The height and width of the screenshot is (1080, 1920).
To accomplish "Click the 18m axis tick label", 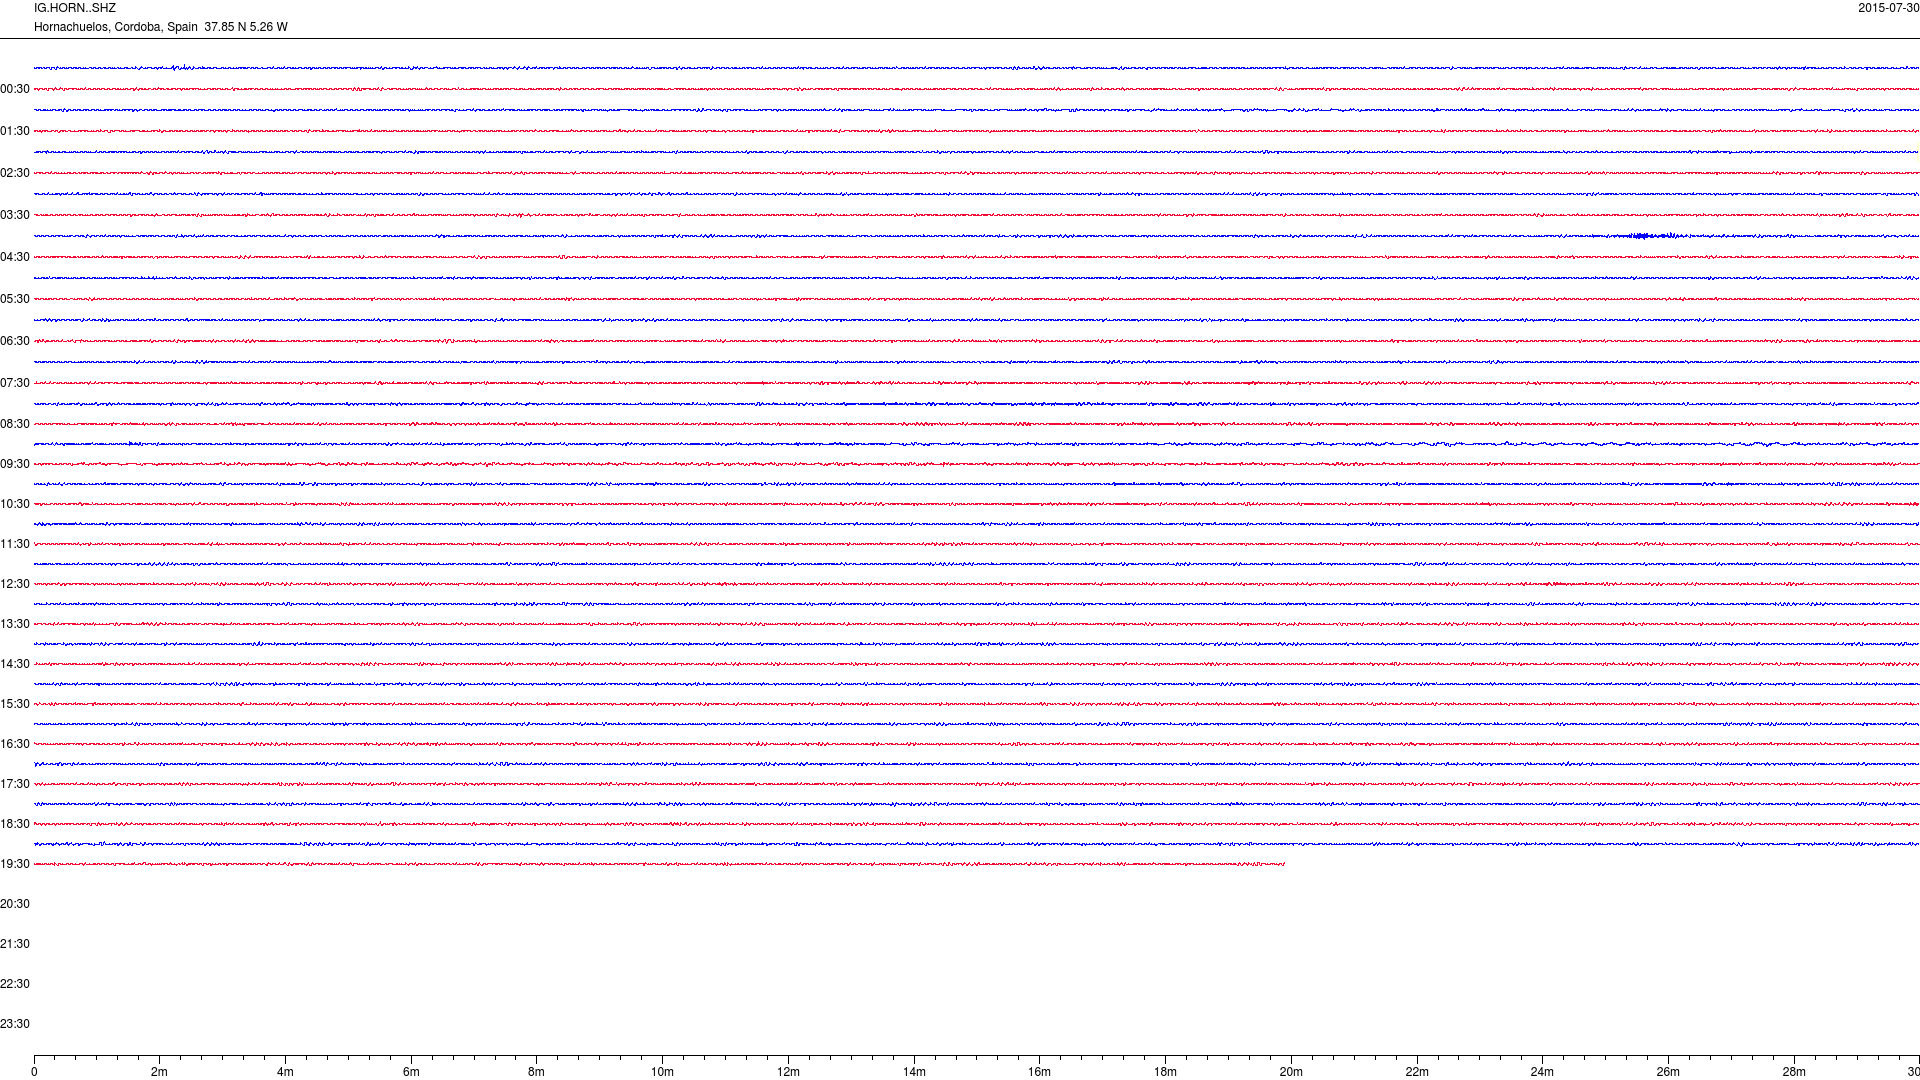I will [x=1165, y=1072].
